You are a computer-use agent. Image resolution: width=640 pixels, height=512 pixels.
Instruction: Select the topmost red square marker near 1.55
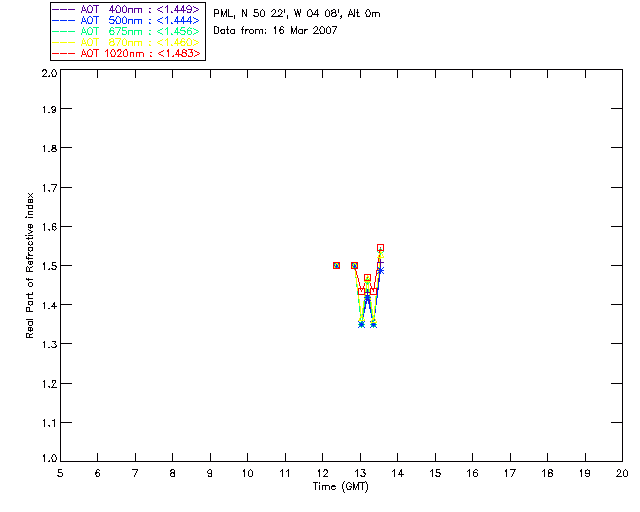coord(380,247)
